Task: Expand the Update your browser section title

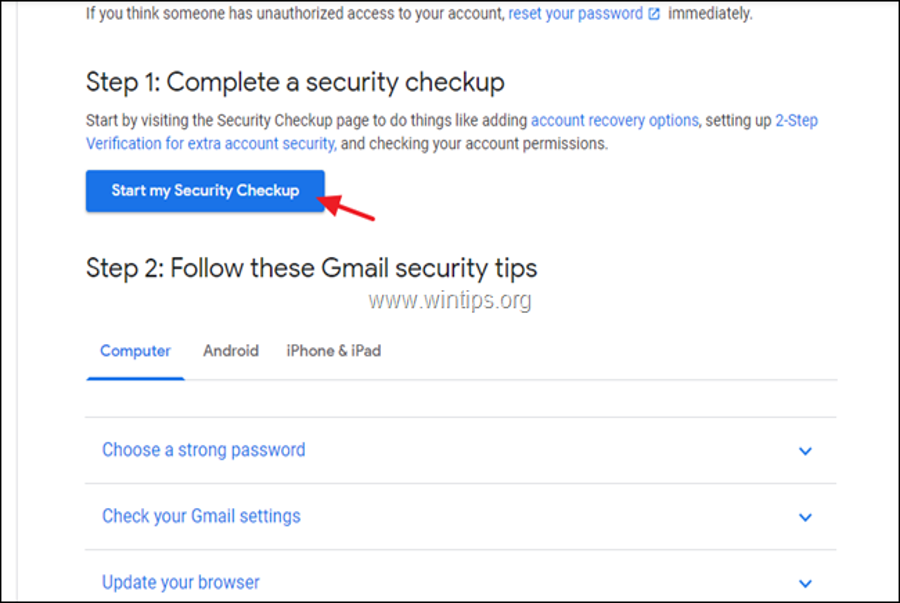Action: [x=181, y=582]
